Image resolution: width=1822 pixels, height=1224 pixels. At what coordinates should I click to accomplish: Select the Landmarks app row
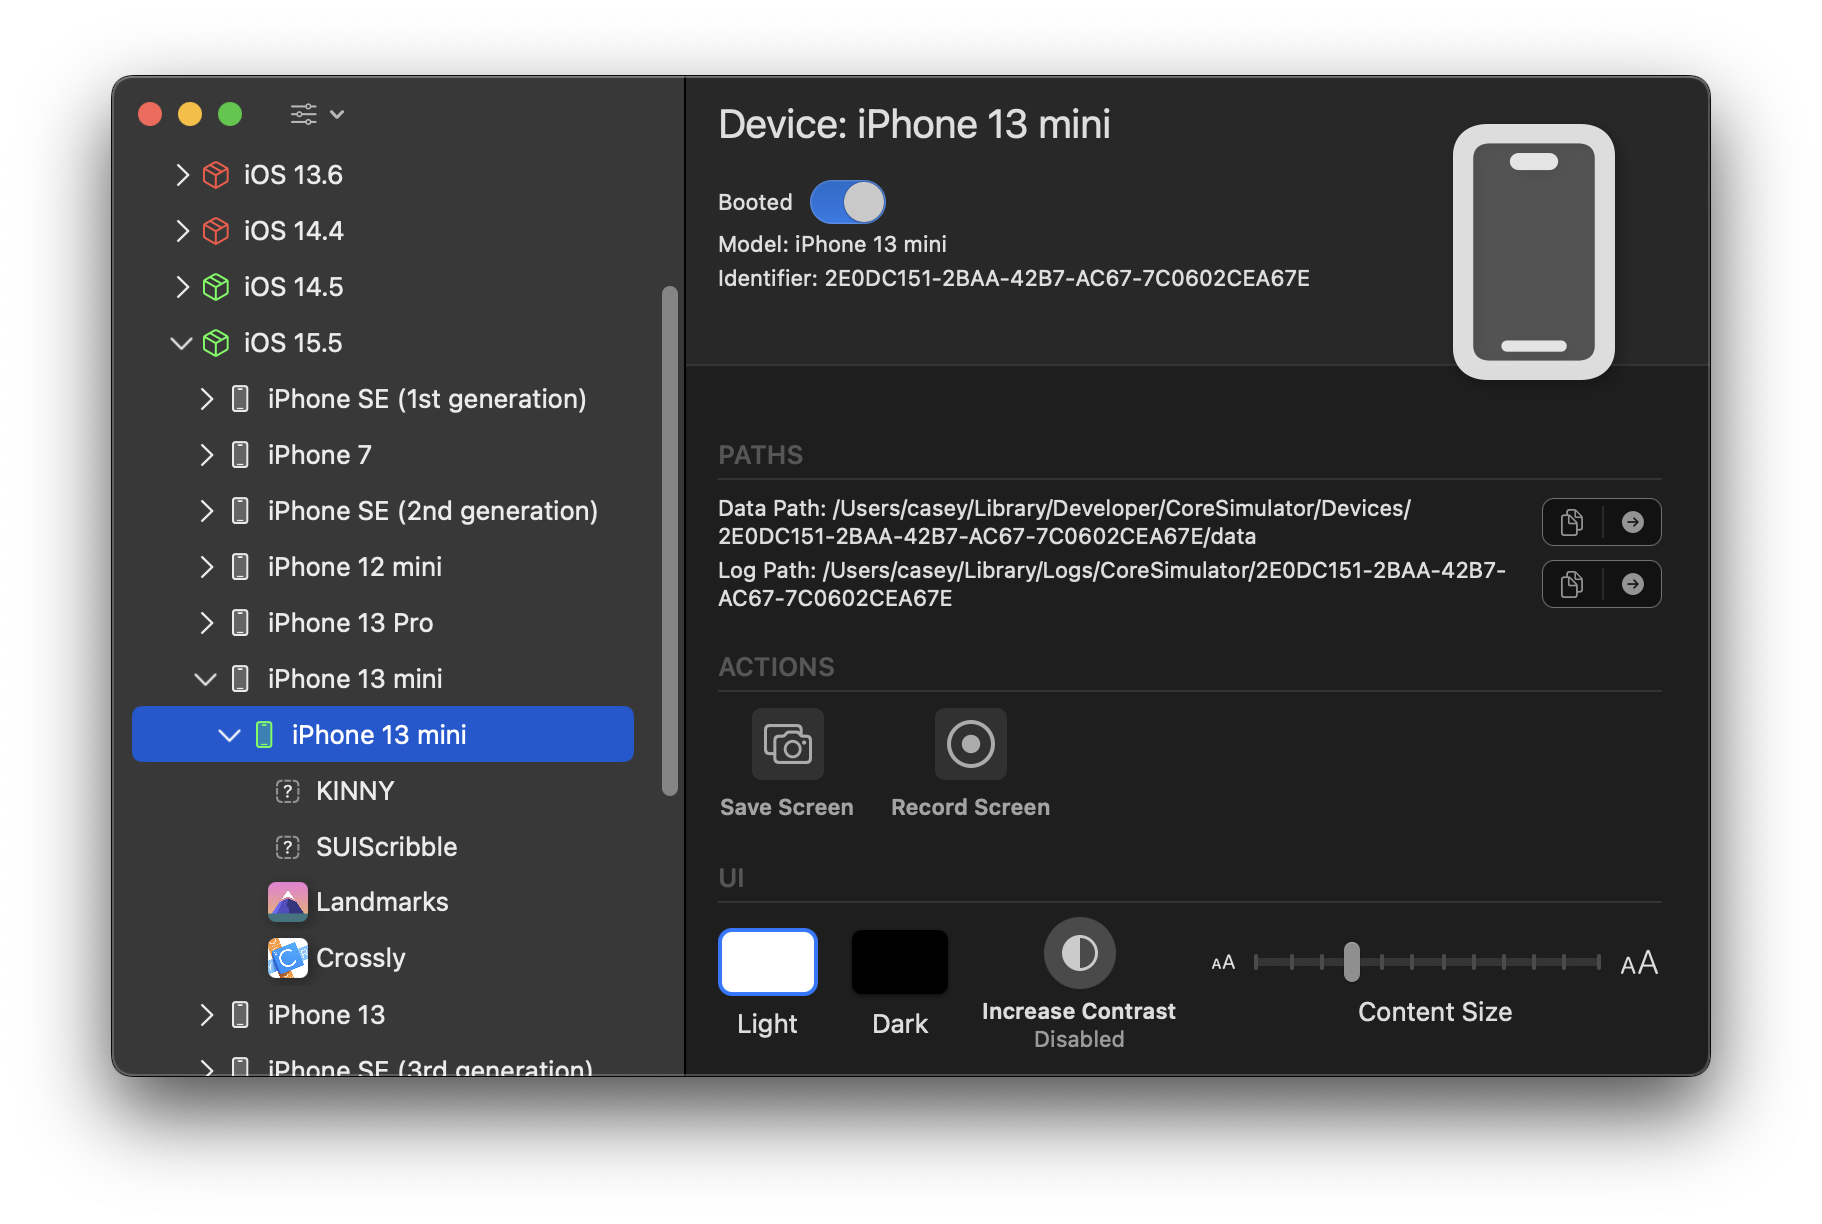383,902
